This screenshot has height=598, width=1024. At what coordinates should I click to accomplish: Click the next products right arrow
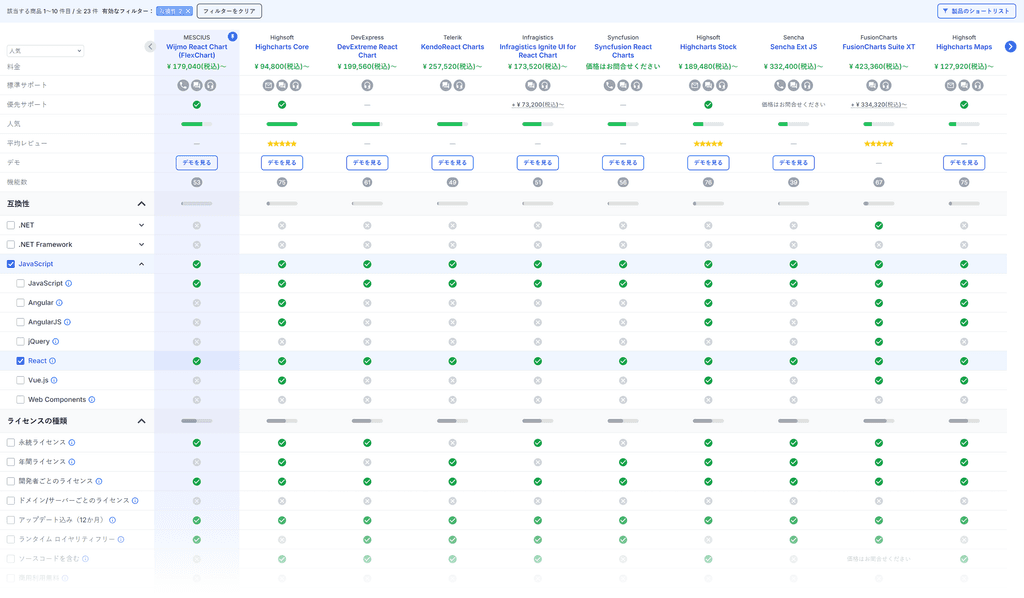pyautogui.click(x=1010, y=46)
